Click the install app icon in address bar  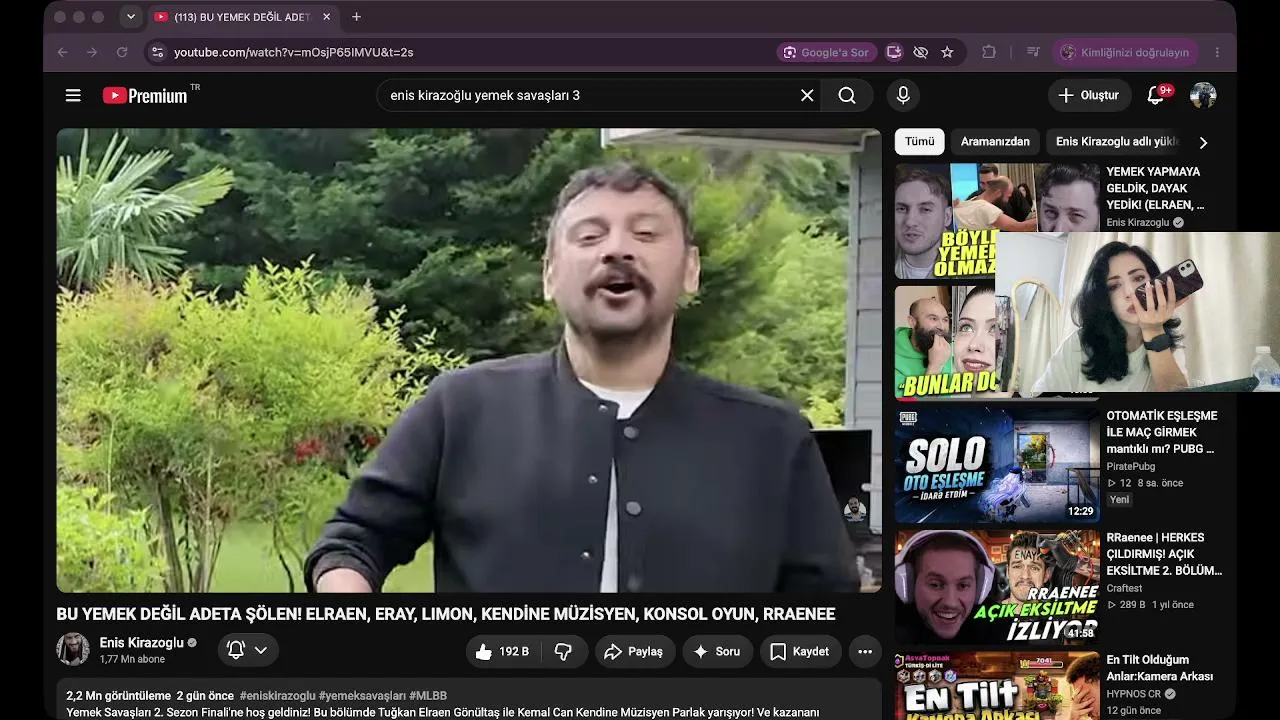point(894,52)
